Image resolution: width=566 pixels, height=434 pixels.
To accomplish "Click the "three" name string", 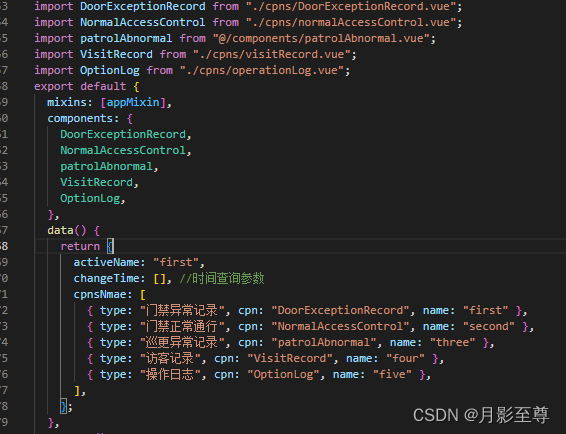I will click(x=453, y=342).
